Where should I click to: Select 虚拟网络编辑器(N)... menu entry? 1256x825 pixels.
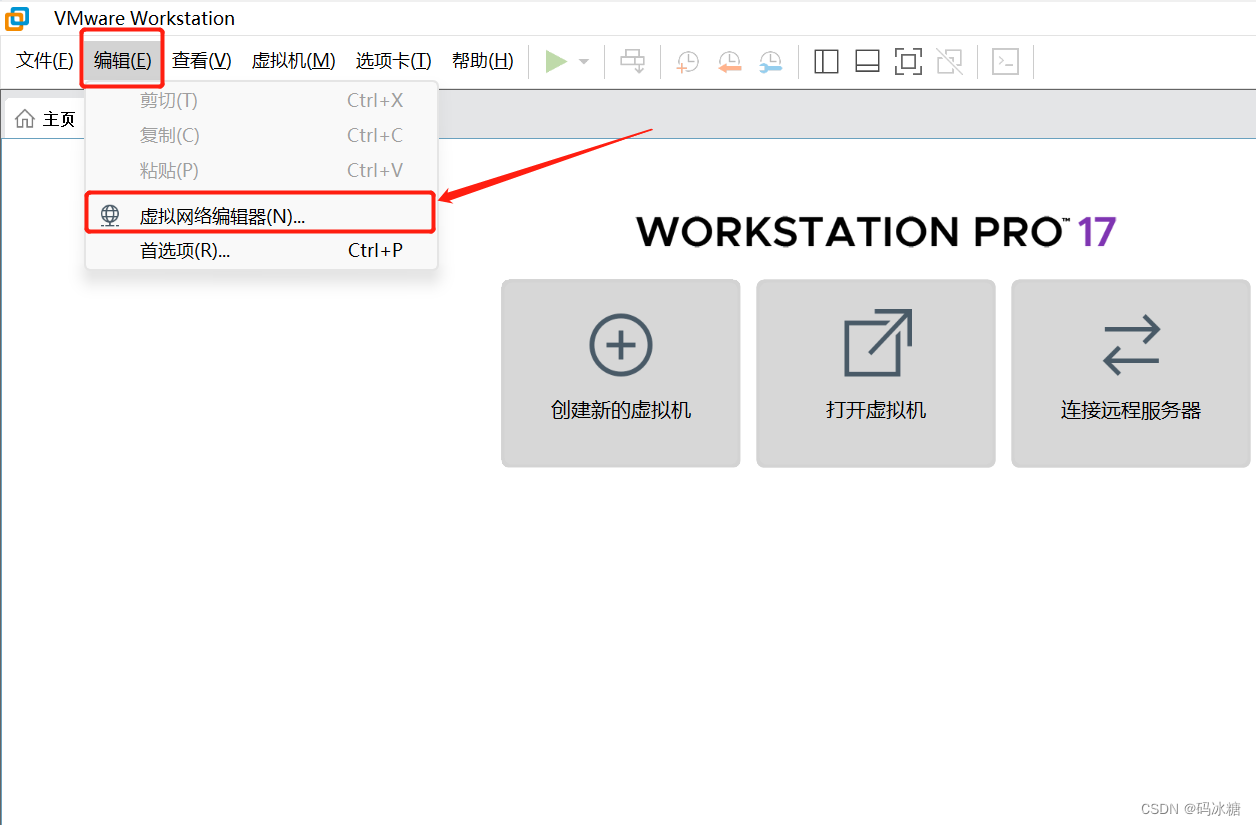[261, 216]
